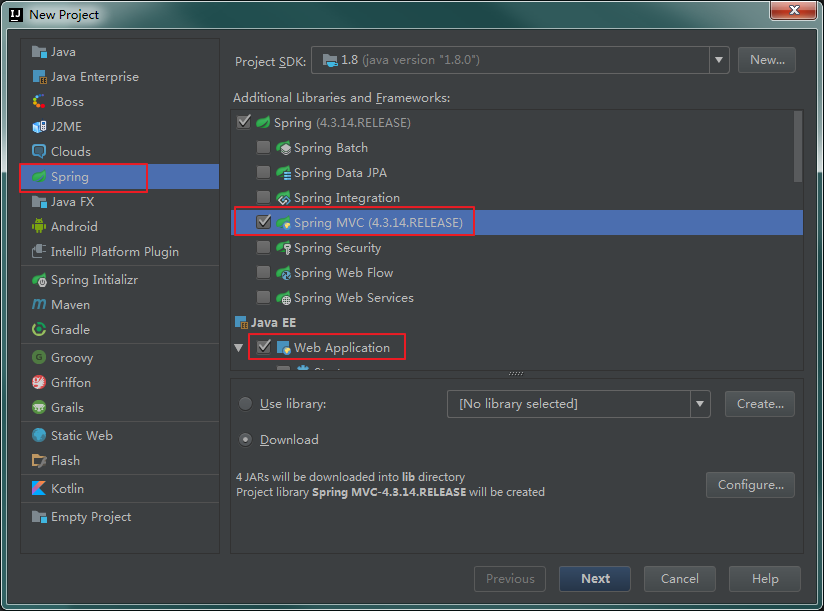Click the New button beside Project SDK
The height and width of the screenshot is (611, 824).
coord(766,60)
